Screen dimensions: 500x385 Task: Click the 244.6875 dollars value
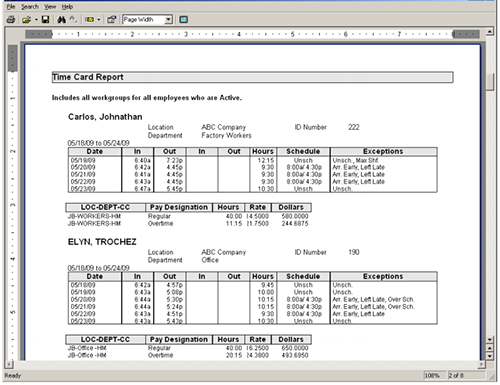(x=295, y=223)
